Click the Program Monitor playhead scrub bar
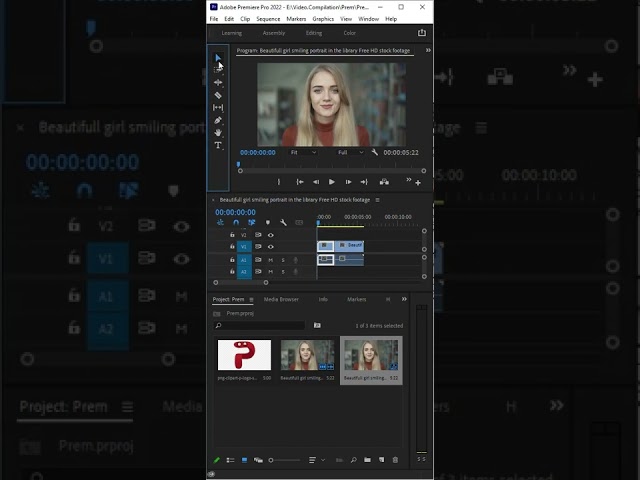Screen dimensions: 640x480 tap(331, 165)
